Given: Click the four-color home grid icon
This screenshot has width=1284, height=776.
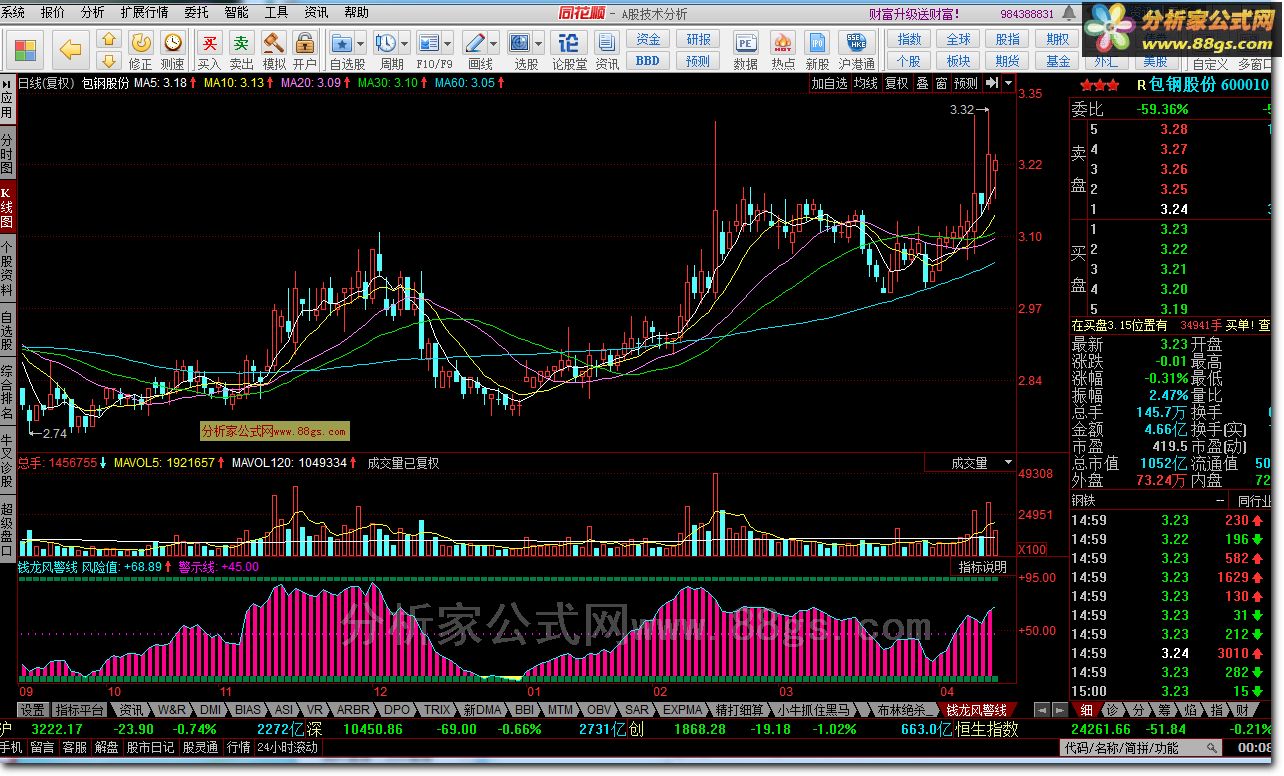Looking at the screenshot, I should (x=26, y=49).
